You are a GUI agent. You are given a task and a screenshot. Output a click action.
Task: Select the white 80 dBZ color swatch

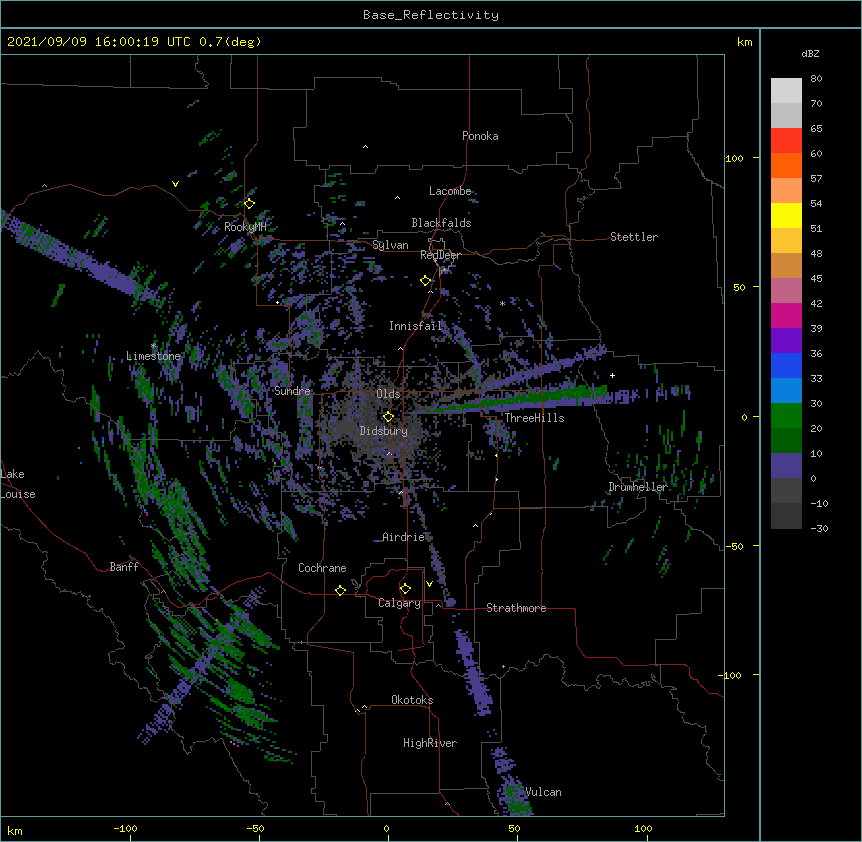(x=786, y=91)
